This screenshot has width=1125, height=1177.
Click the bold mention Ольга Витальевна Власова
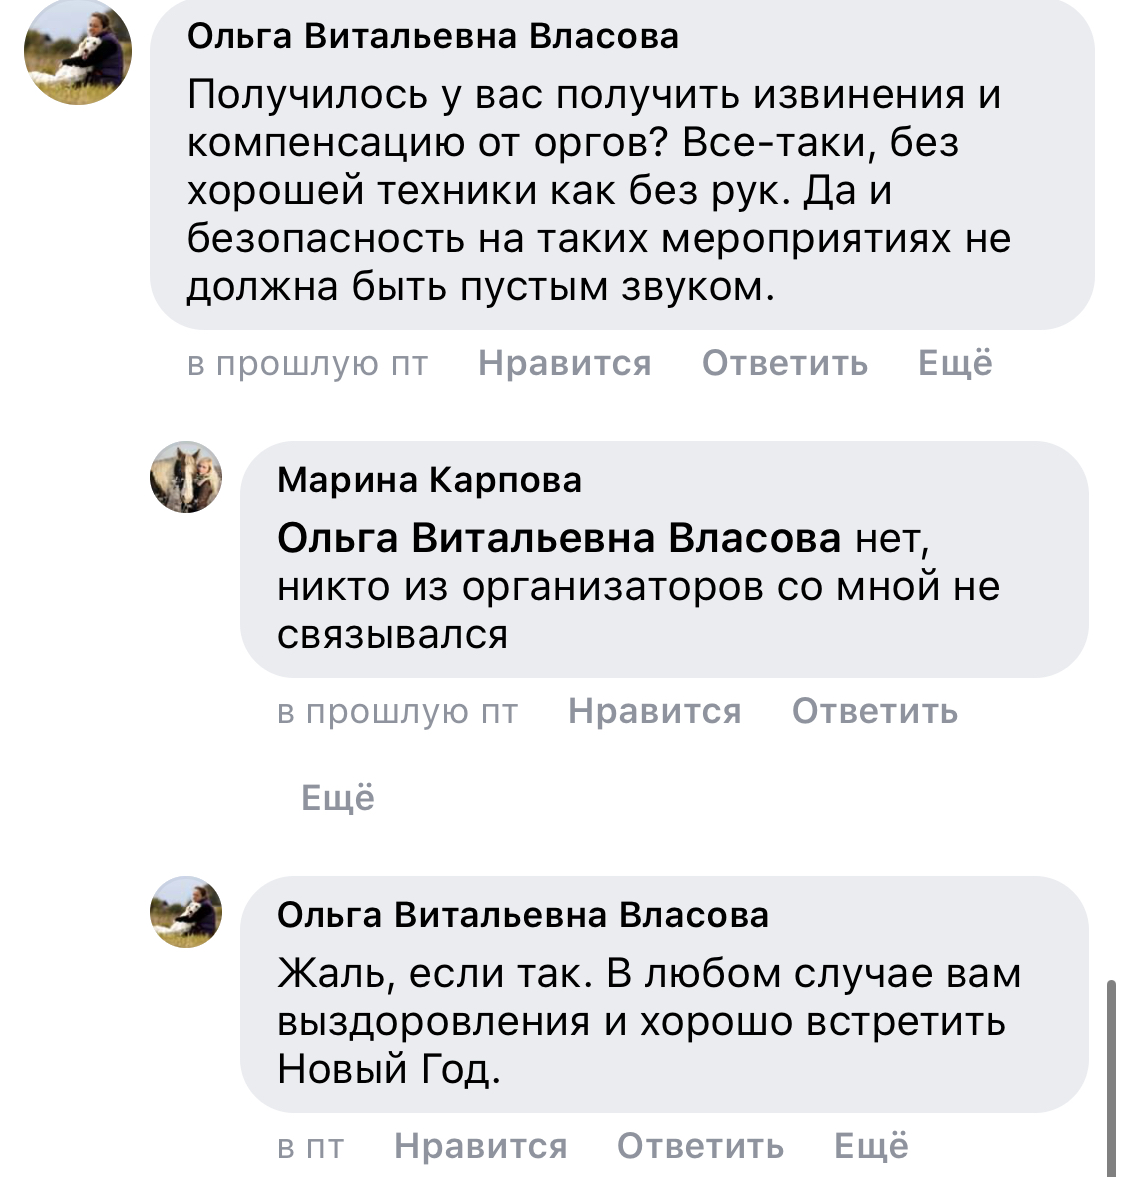559,539
